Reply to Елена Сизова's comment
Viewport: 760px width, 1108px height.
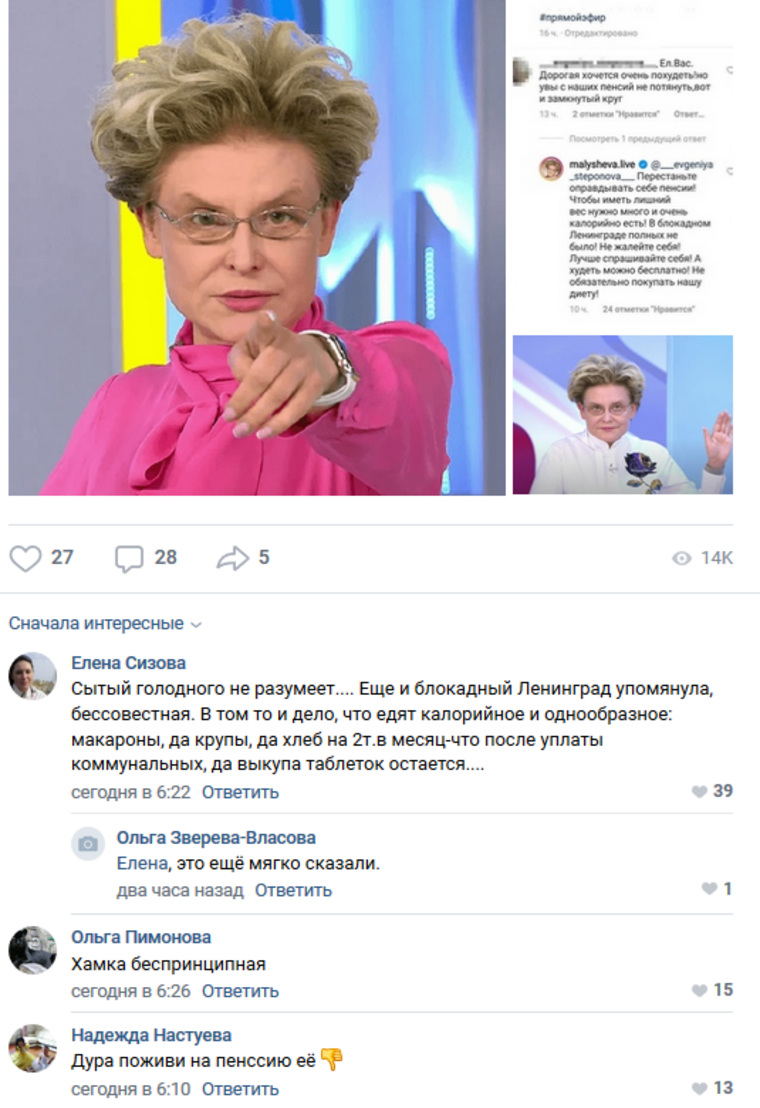pyautogui.click(x=240, y=792)
